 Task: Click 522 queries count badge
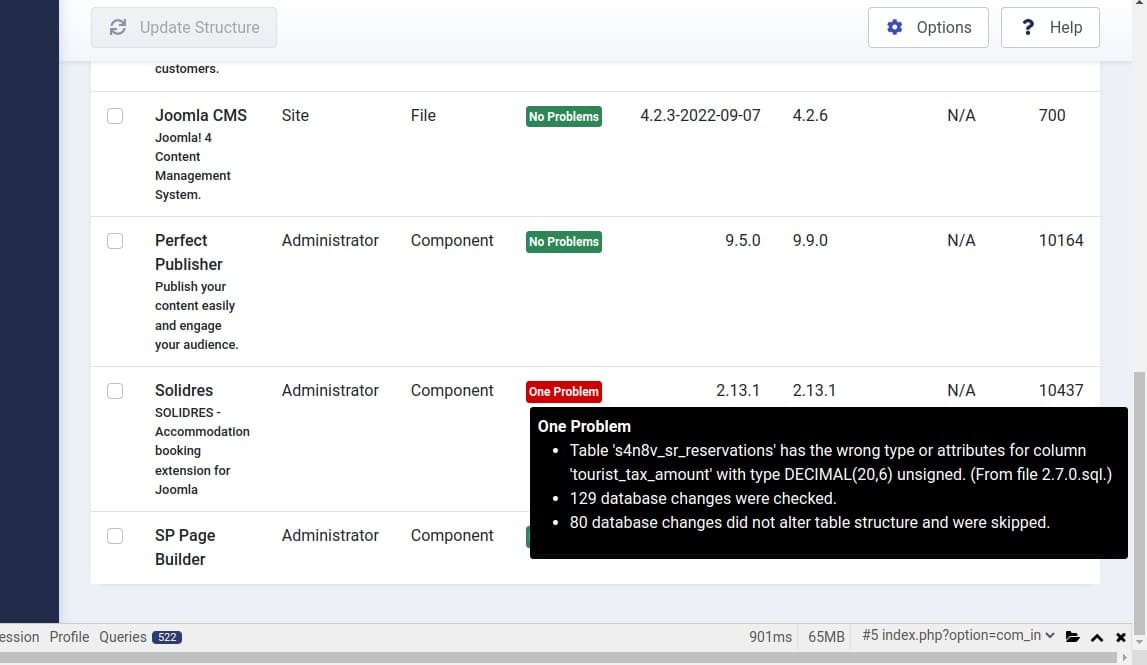pos(167,637)
